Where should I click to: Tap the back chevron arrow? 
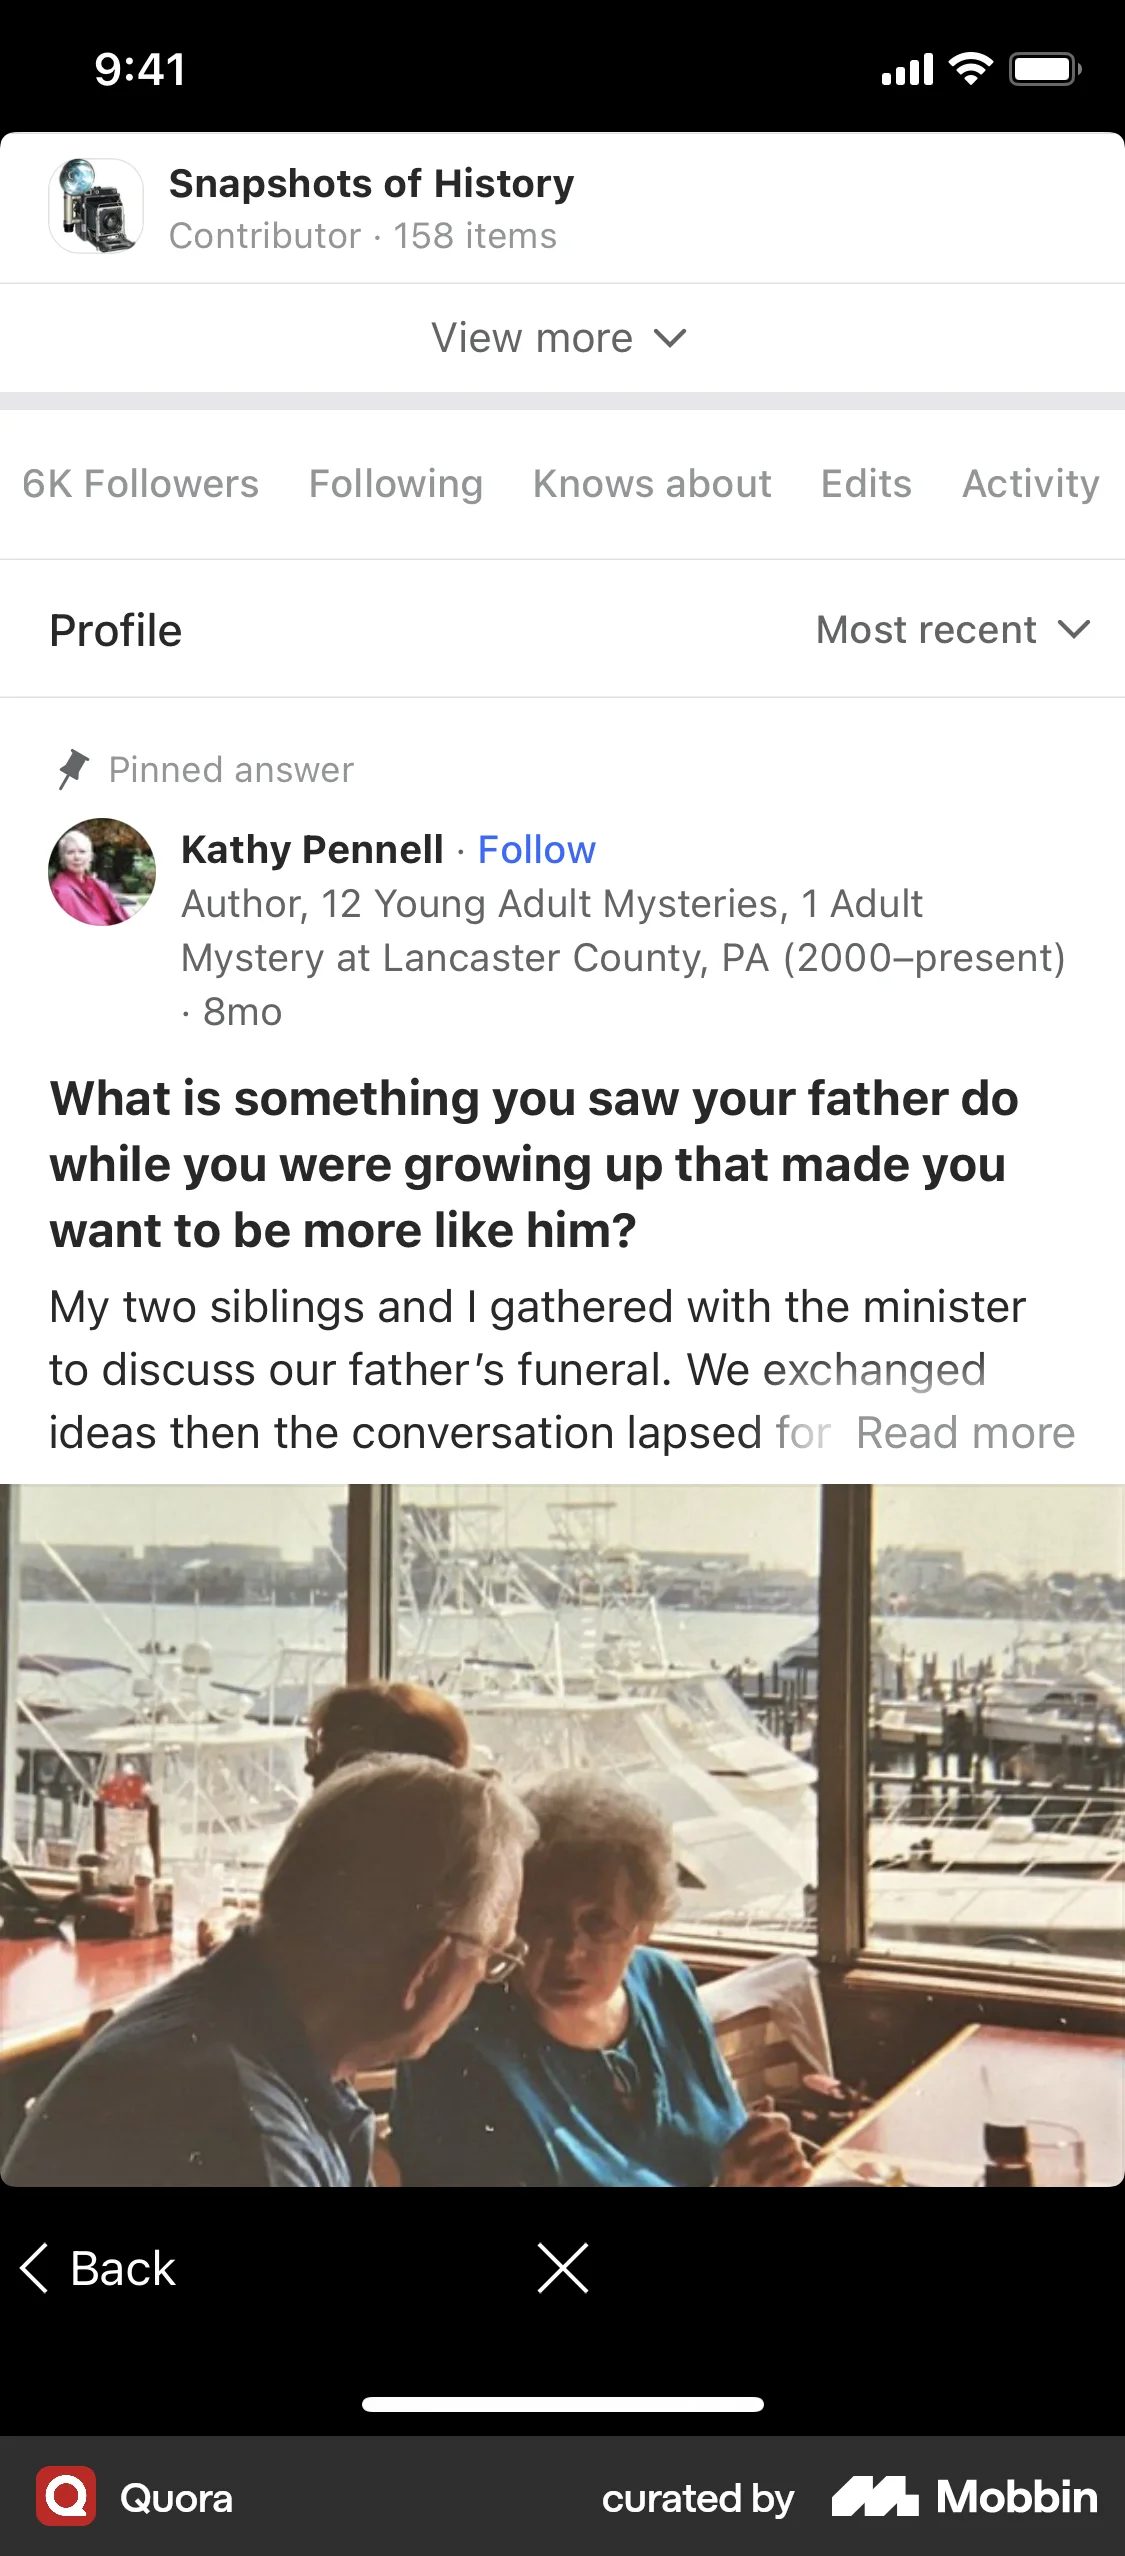(x=35, y=2267)
